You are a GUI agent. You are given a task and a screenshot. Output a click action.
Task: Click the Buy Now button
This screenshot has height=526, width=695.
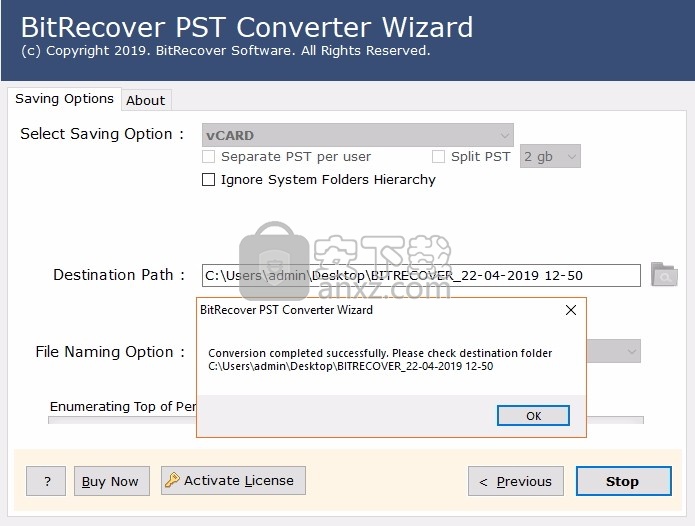tap(112, 481)
